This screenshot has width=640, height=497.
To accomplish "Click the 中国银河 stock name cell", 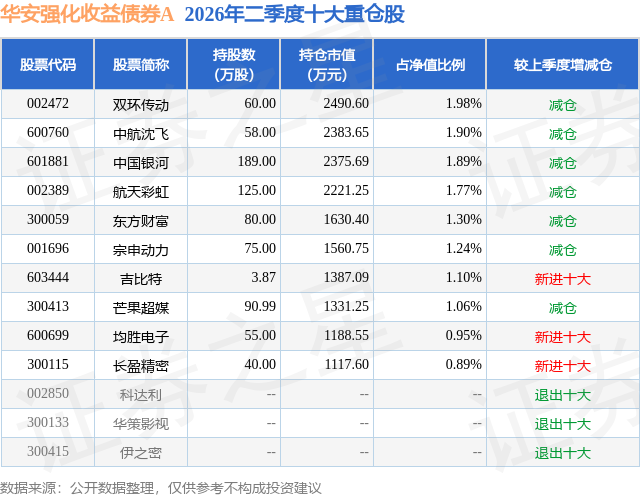I will (141, 162).
